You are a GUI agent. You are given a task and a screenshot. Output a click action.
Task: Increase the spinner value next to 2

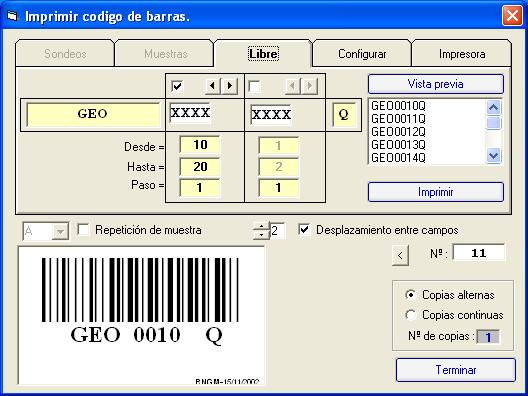262,226
